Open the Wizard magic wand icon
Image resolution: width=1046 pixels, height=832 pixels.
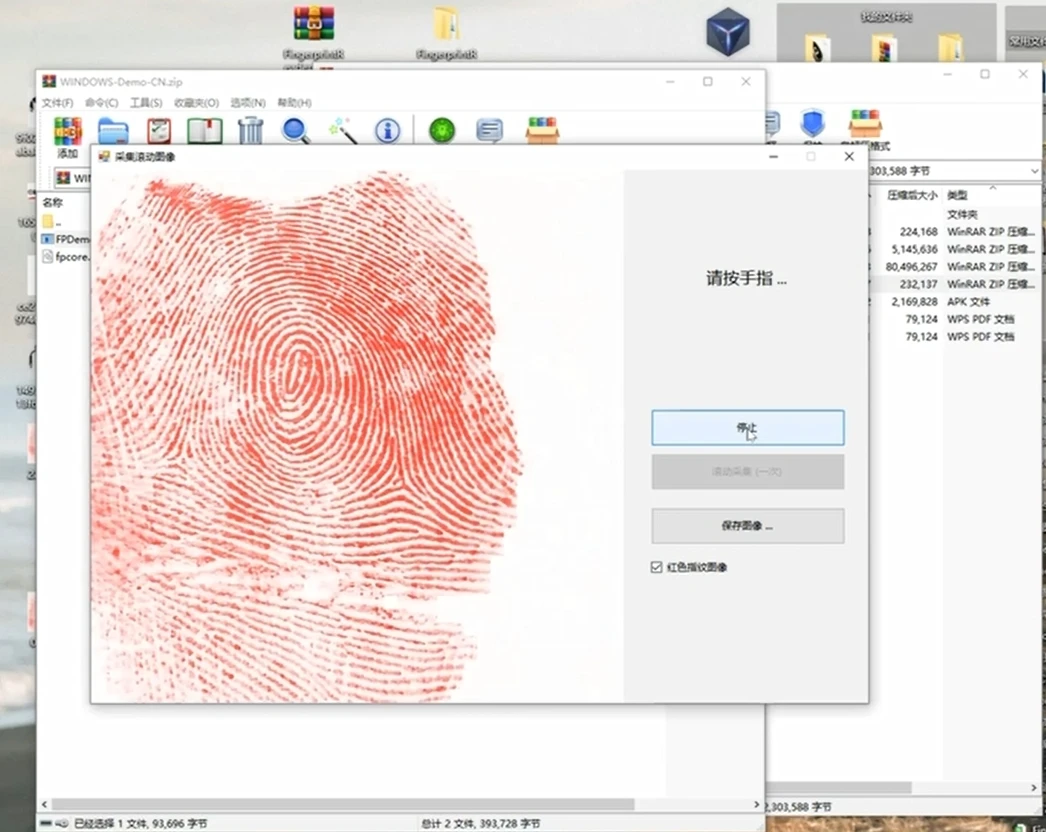[x=342, y=130]
